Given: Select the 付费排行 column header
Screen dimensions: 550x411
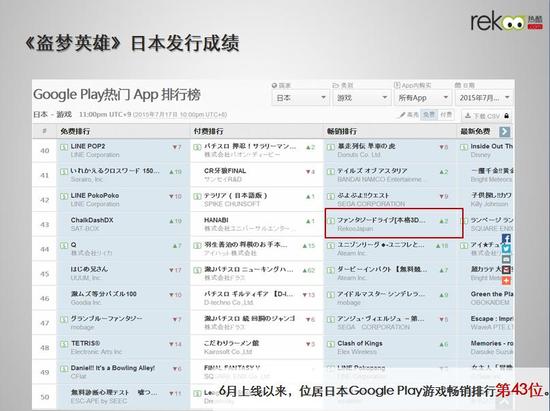Looking at the screenshot, I should (x=208, y=131).
